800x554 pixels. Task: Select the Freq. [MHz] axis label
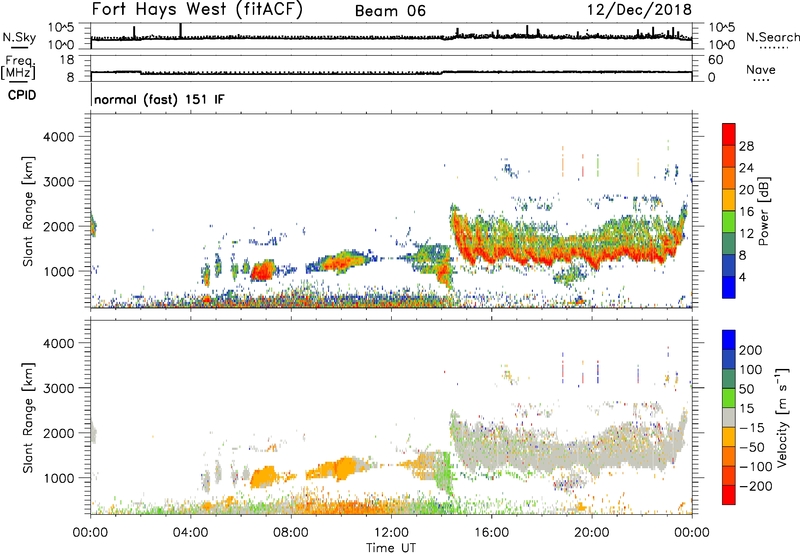(18, 67)
